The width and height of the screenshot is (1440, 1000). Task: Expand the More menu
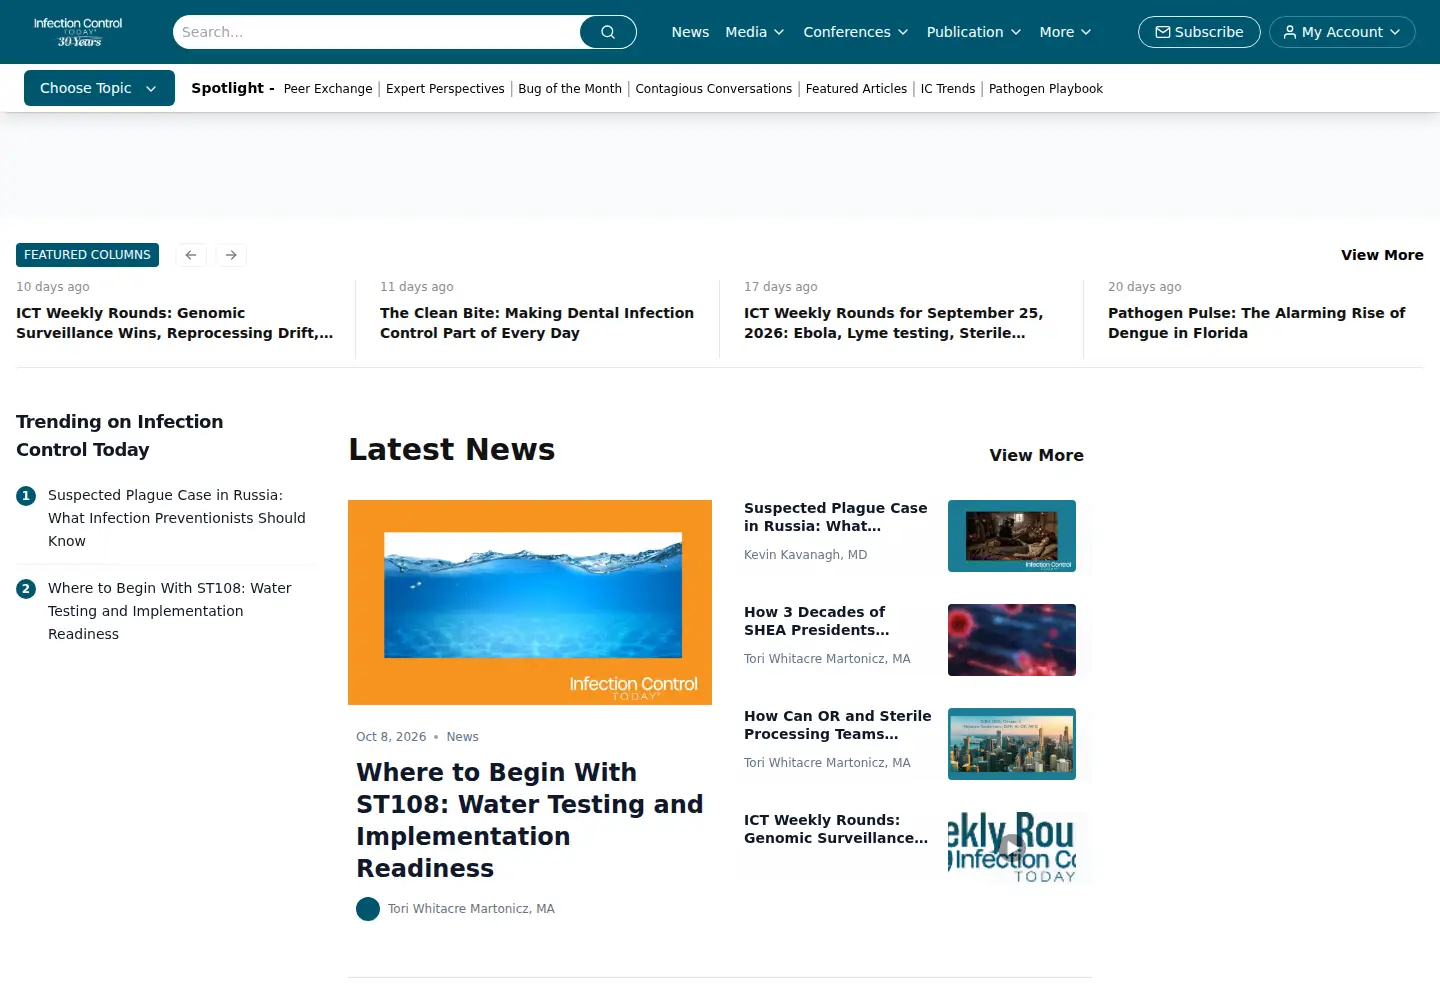1066,32
